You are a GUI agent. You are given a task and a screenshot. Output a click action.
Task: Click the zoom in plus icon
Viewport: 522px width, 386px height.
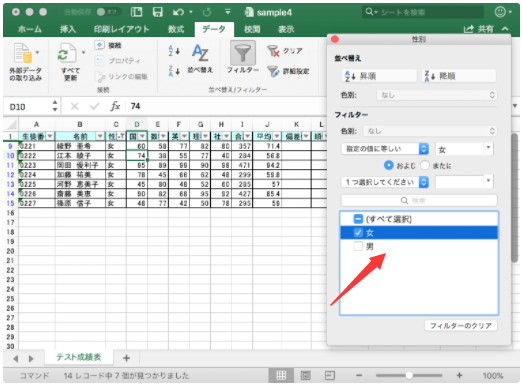[x=459, y=376]
